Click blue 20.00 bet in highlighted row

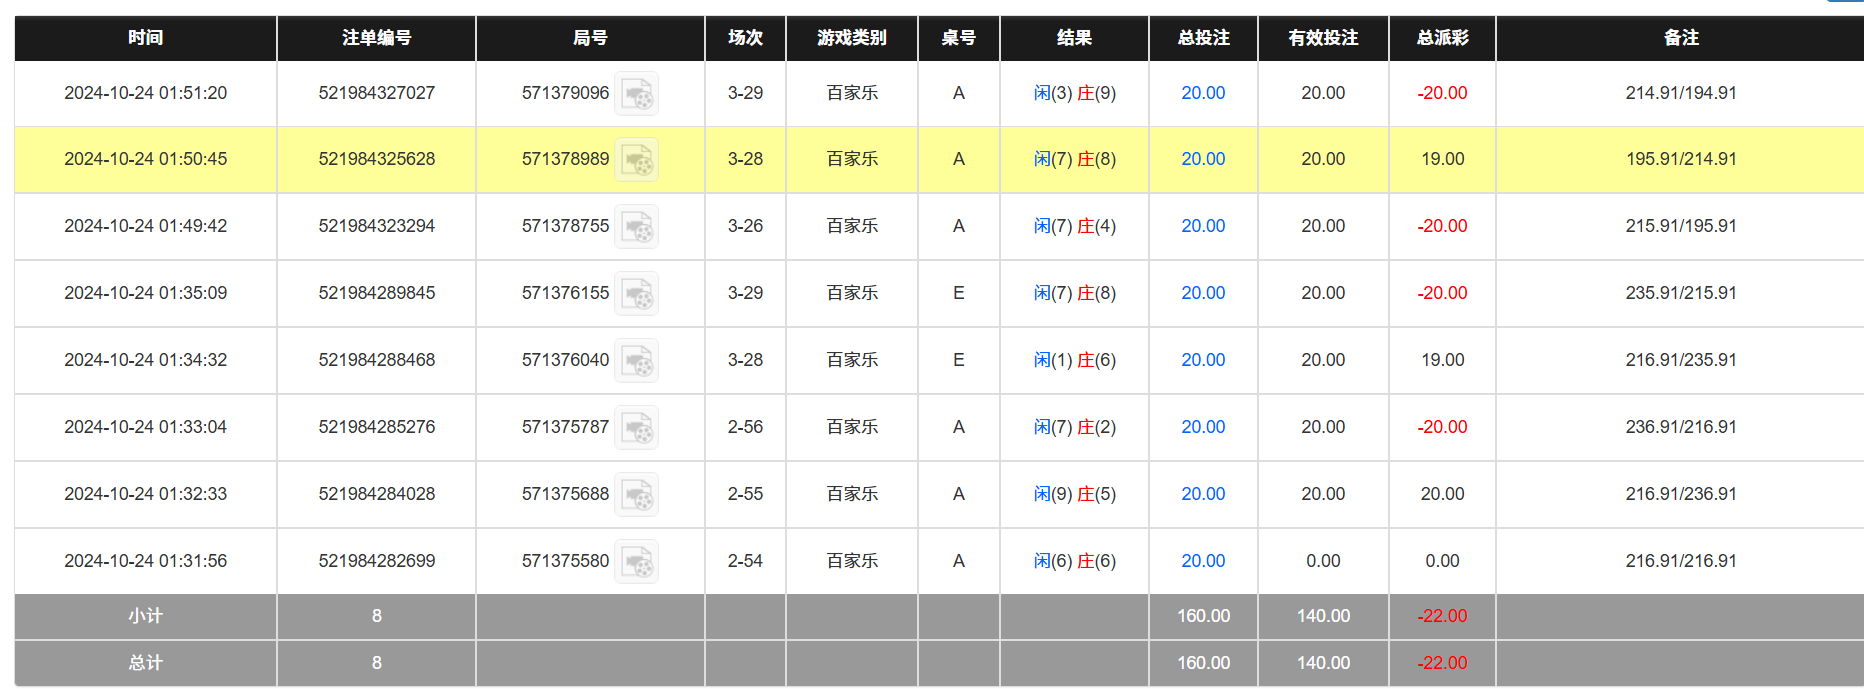coord(1202,159)
